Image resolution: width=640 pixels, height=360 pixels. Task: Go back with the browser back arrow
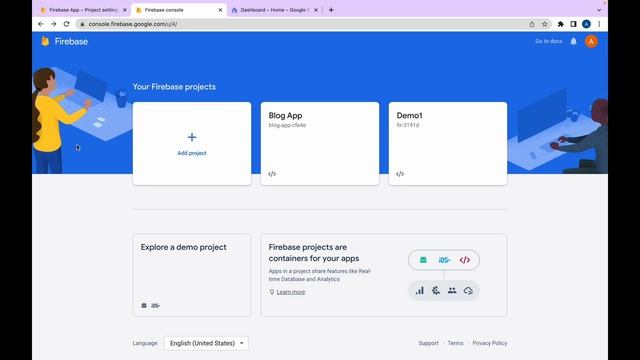pyautogui.click(x=41, y=24)
